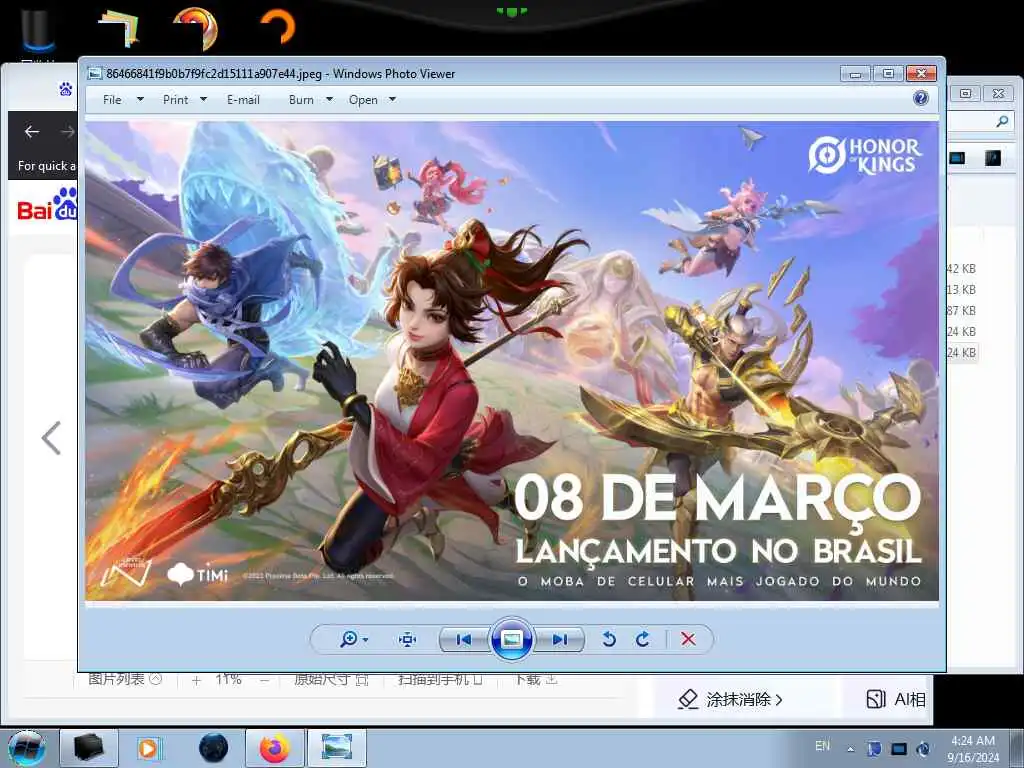Click the Actual size / fit to window icon
The width and height of the screenshot is (1024, 768).
coord(408,639)
